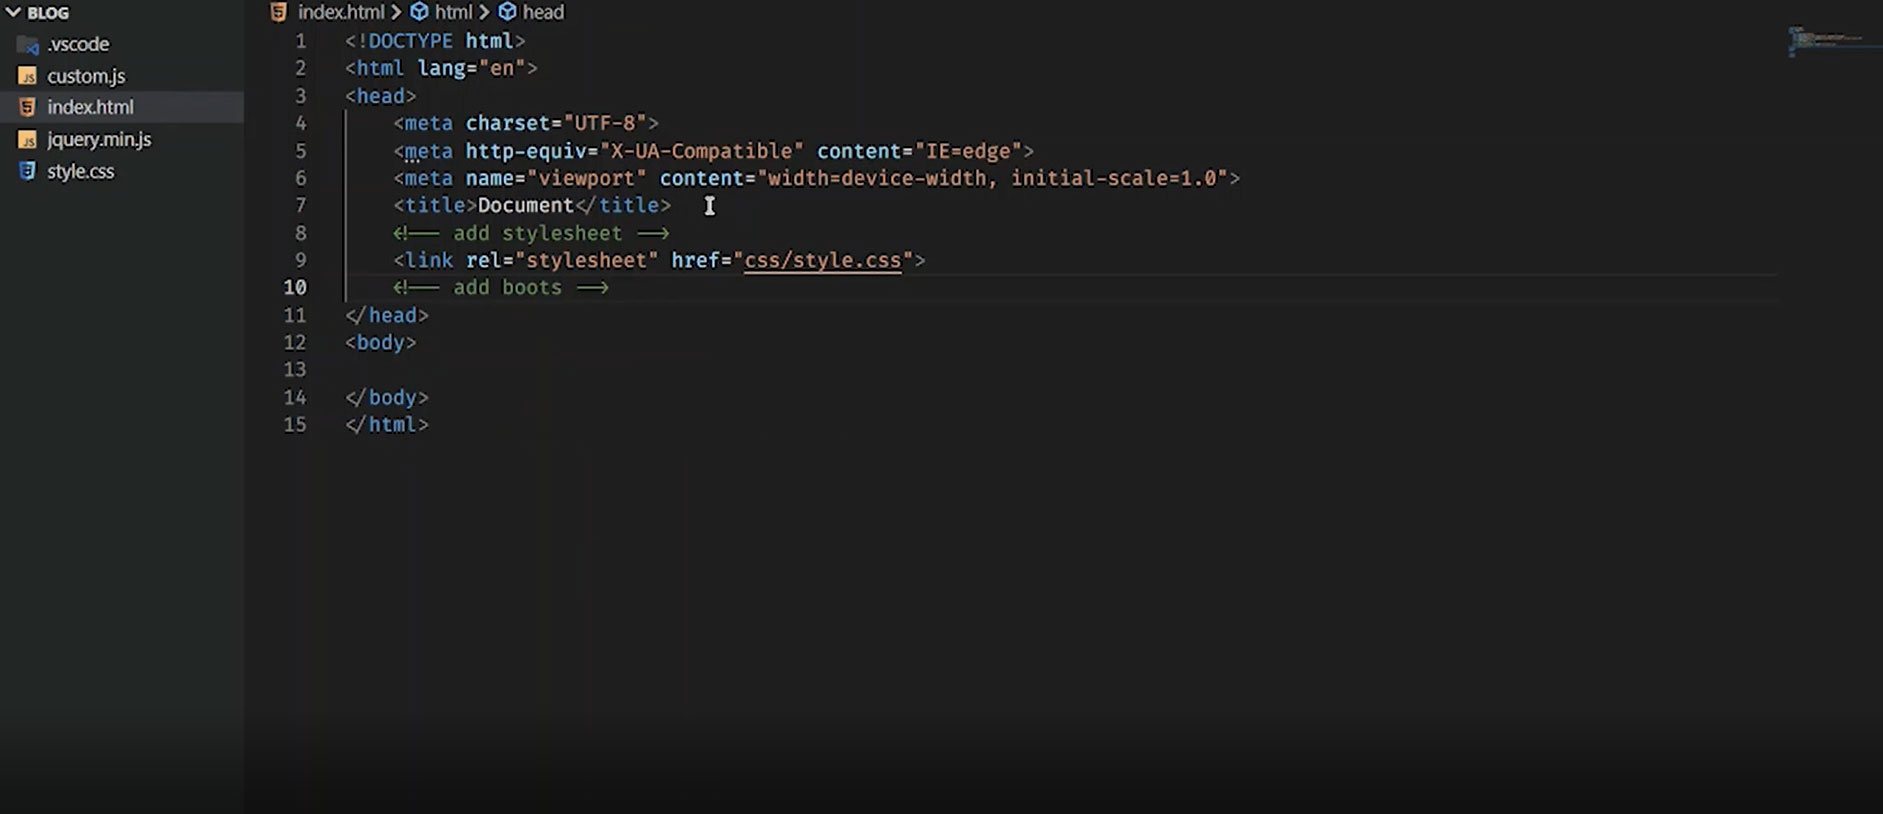Select custom.js in the file tree
This screenshot has height=814, width=1883.
point(86,76)
